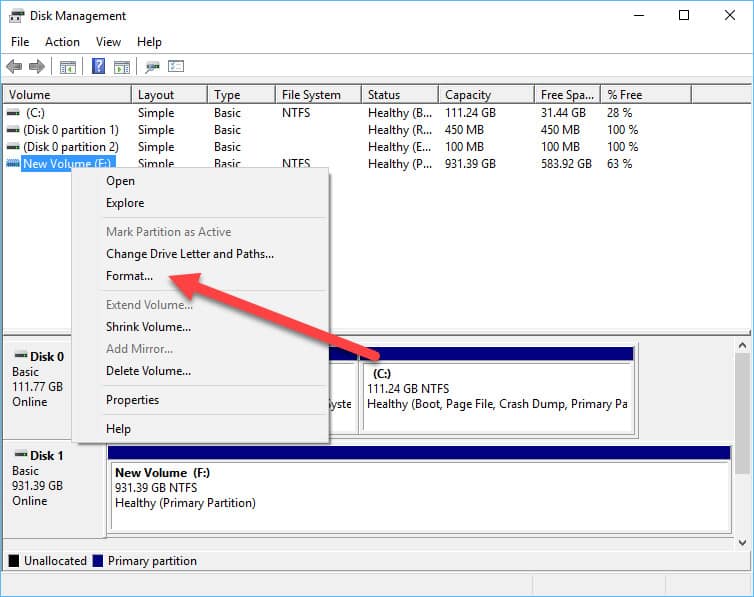
Task: Click the Forward arrow toolbar icon
Action: 37,66
